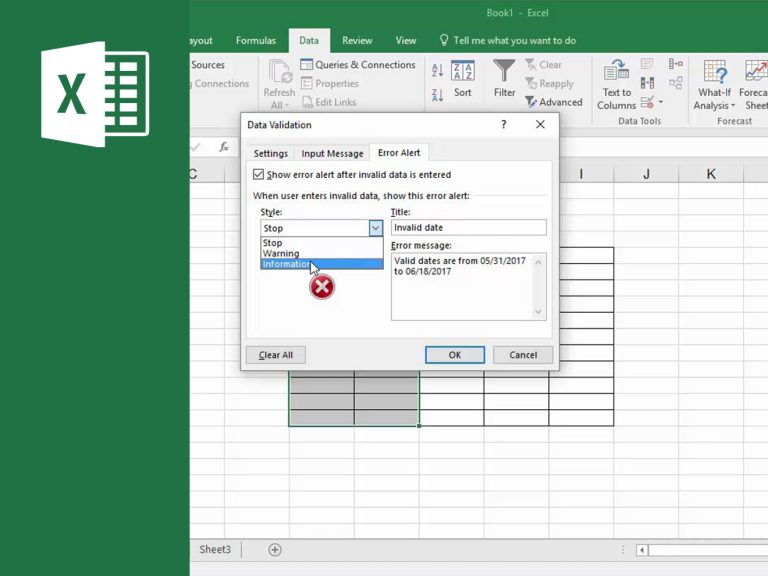Open the Formulas ribbon tab
This screenshot has height=576, width=768.
256,41
